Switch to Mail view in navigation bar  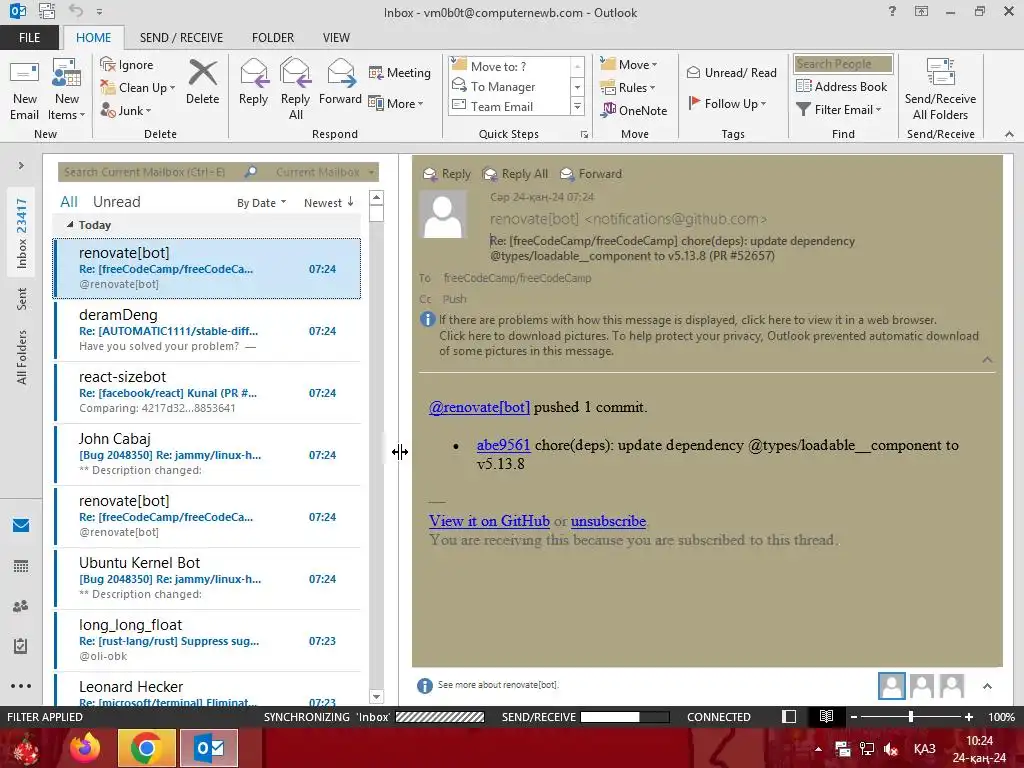21,525
